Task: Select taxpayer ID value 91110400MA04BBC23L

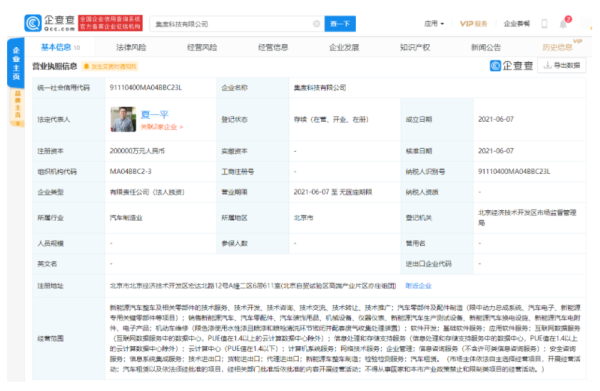Action: coord(514,171)
